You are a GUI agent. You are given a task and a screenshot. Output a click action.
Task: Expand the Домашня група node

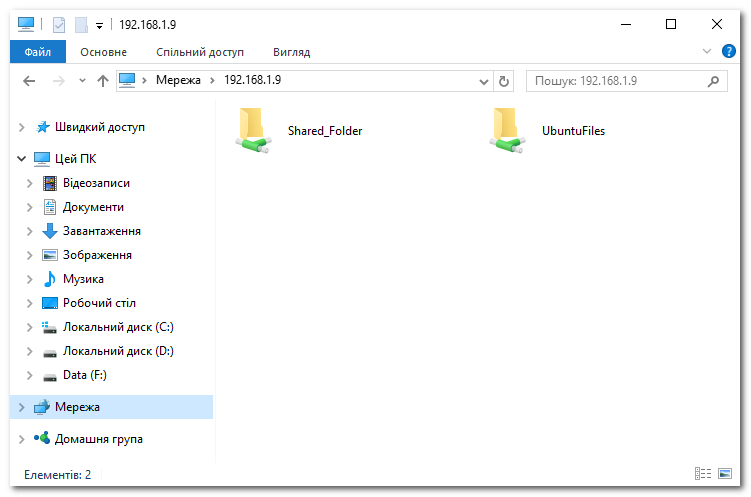click(x=22, y=439)
